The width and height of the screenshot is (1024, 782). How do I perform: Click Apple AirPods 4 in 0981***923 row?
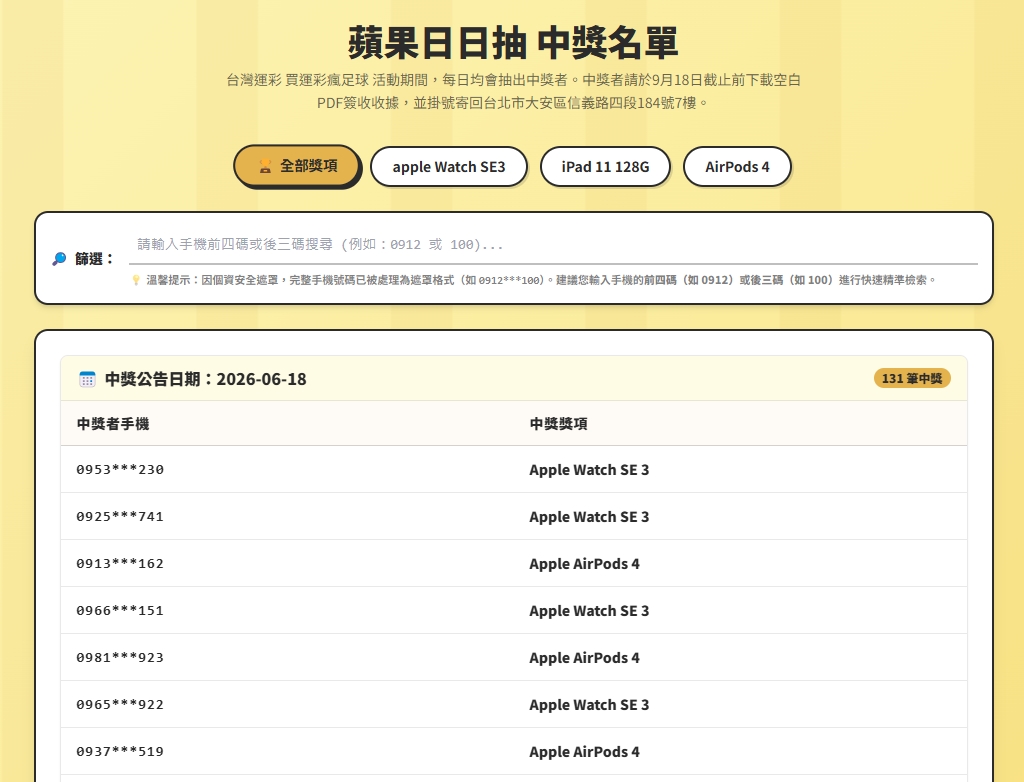pyautogui.click(x=584, y=658)
